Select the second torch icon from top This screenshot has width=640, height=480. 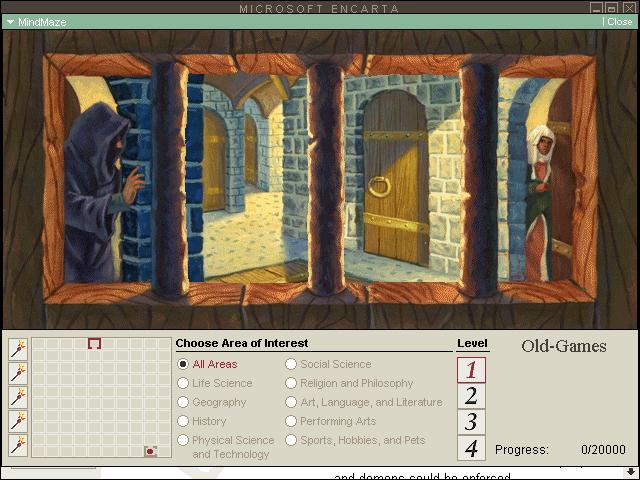(18, 373)
